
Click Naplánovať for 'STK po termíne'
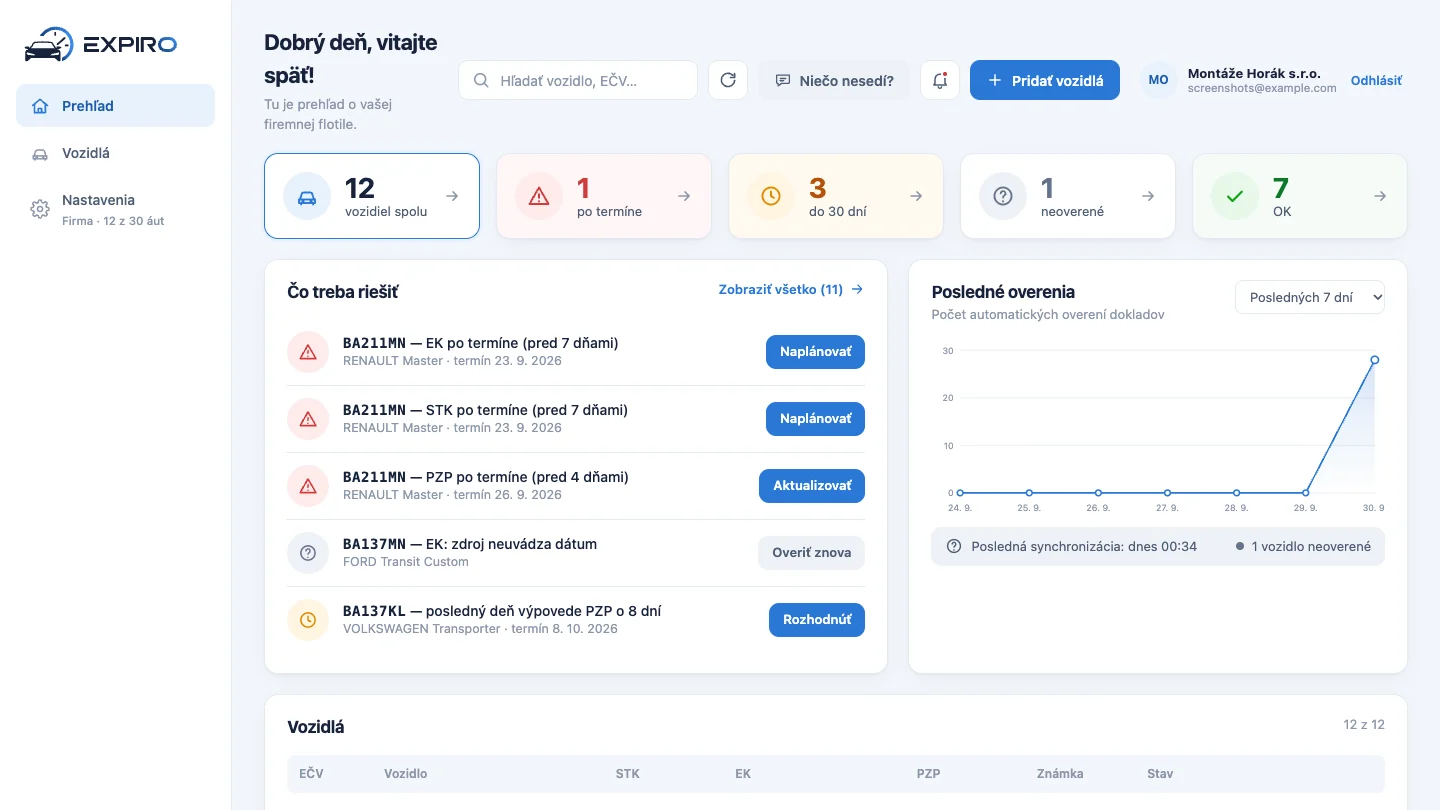815,419
